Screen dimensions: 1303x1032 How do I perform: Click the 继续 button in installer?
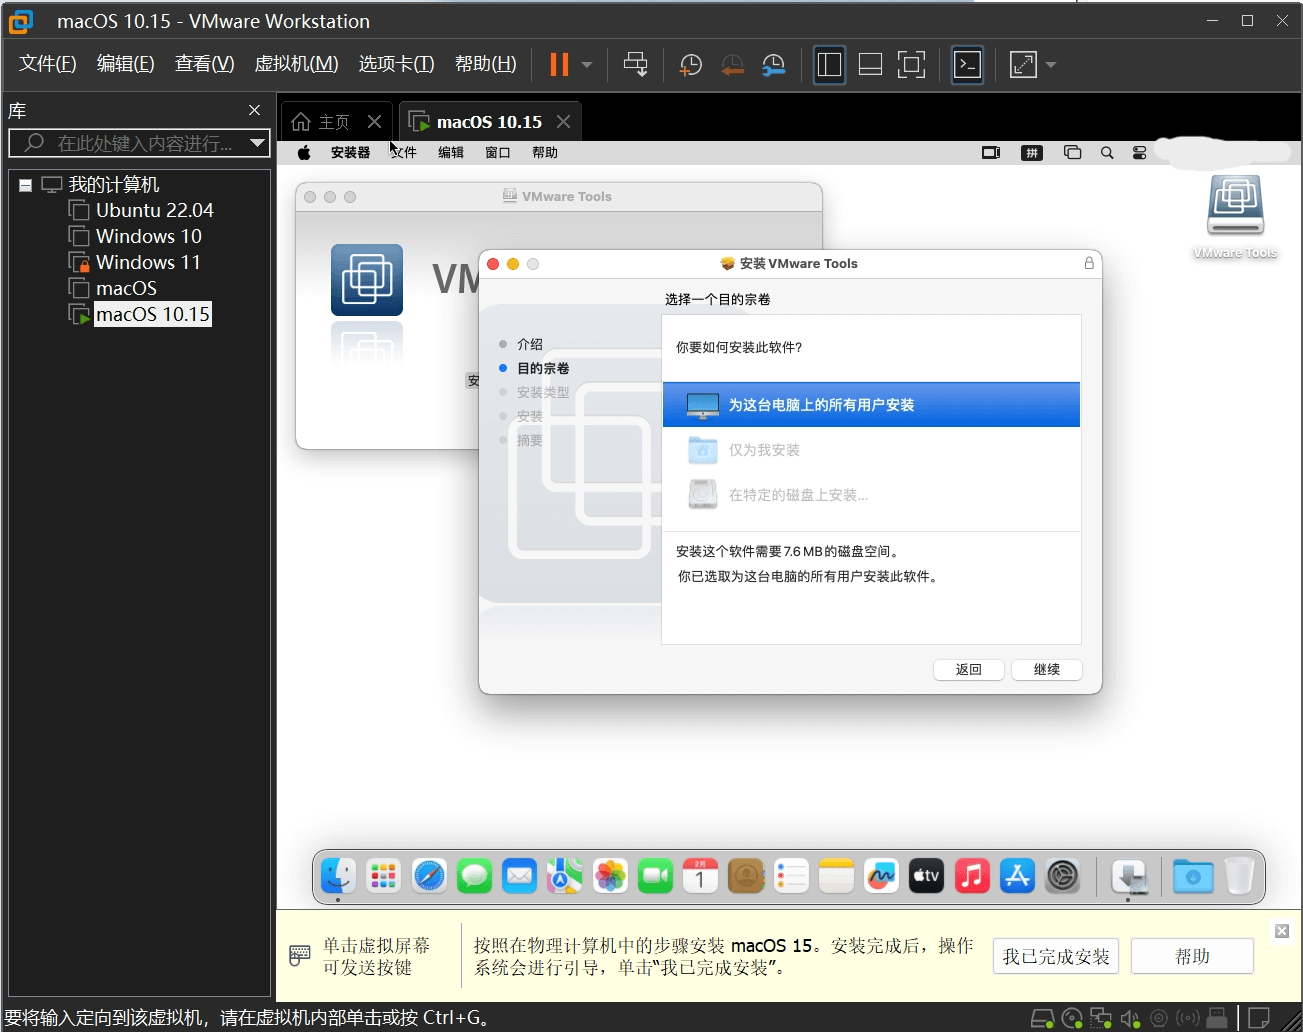point(1046,670)
